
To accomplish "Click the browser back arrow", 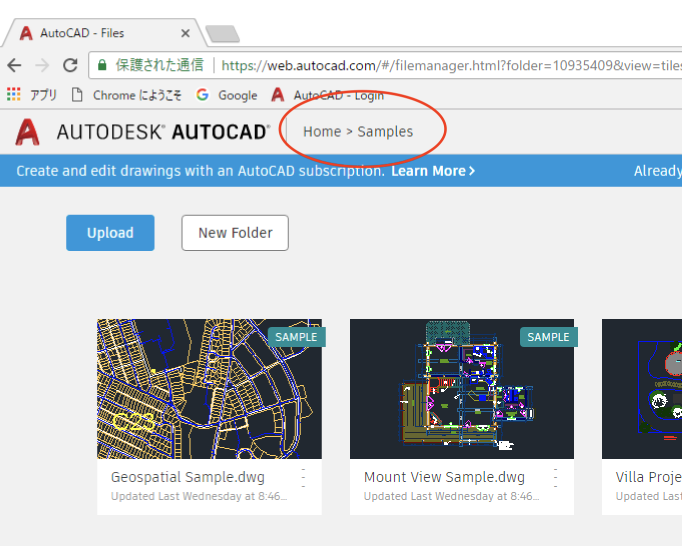I will coord(14,65).
